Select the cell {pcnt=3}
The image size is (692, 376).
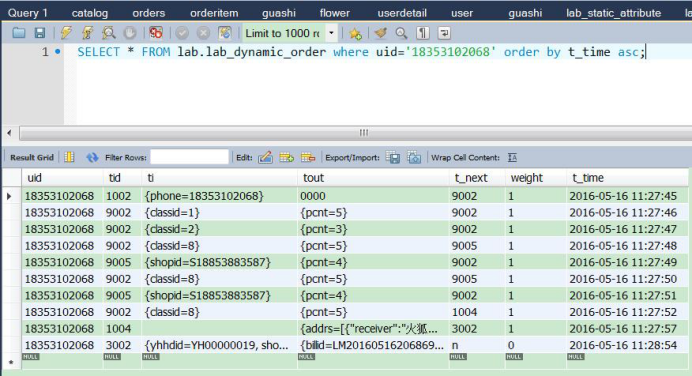[373, 229]
